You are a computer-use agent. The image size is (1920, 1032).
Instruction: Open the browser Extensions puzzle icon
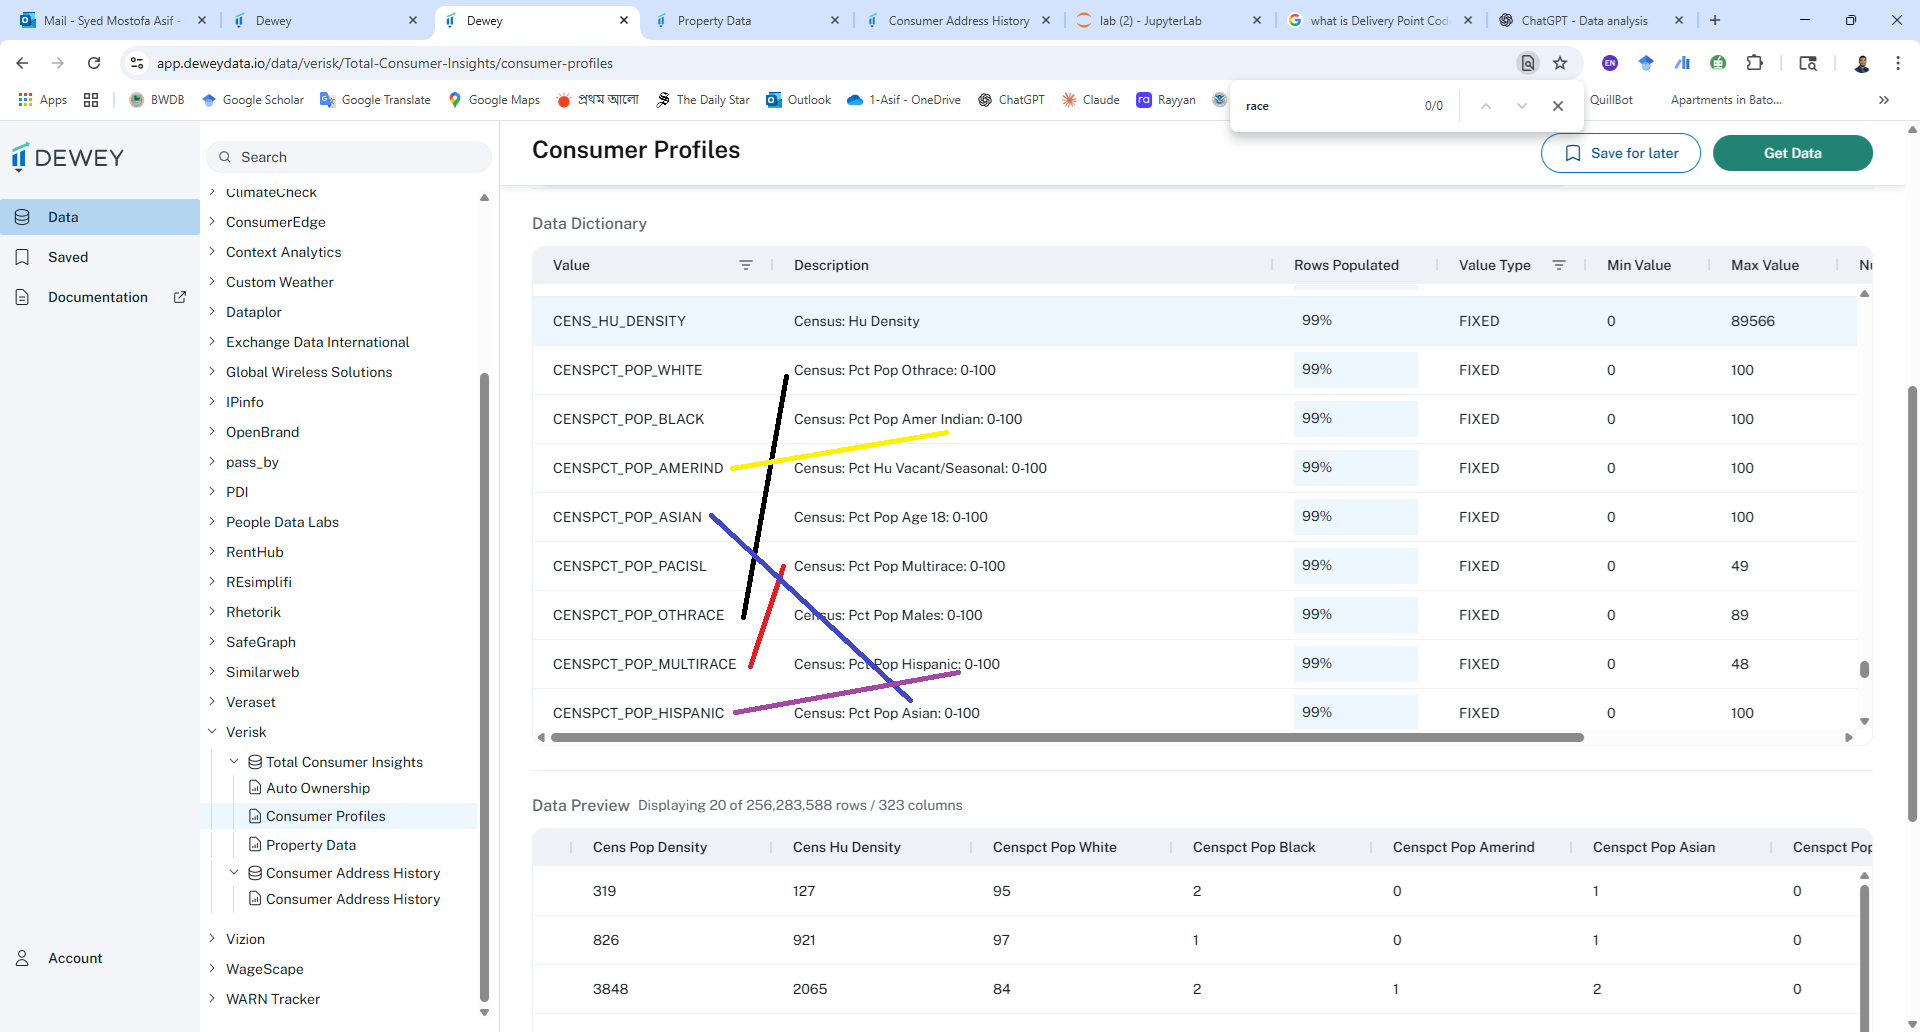coord(1754,63)
